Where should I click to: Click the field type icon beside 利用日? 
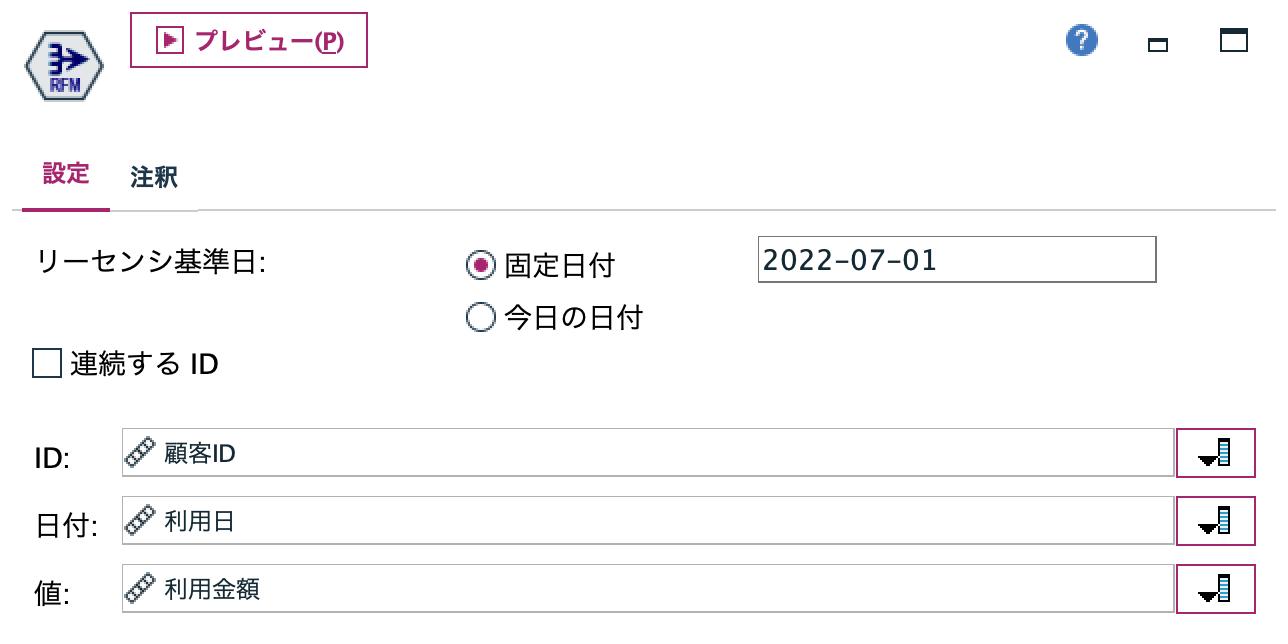138,520
